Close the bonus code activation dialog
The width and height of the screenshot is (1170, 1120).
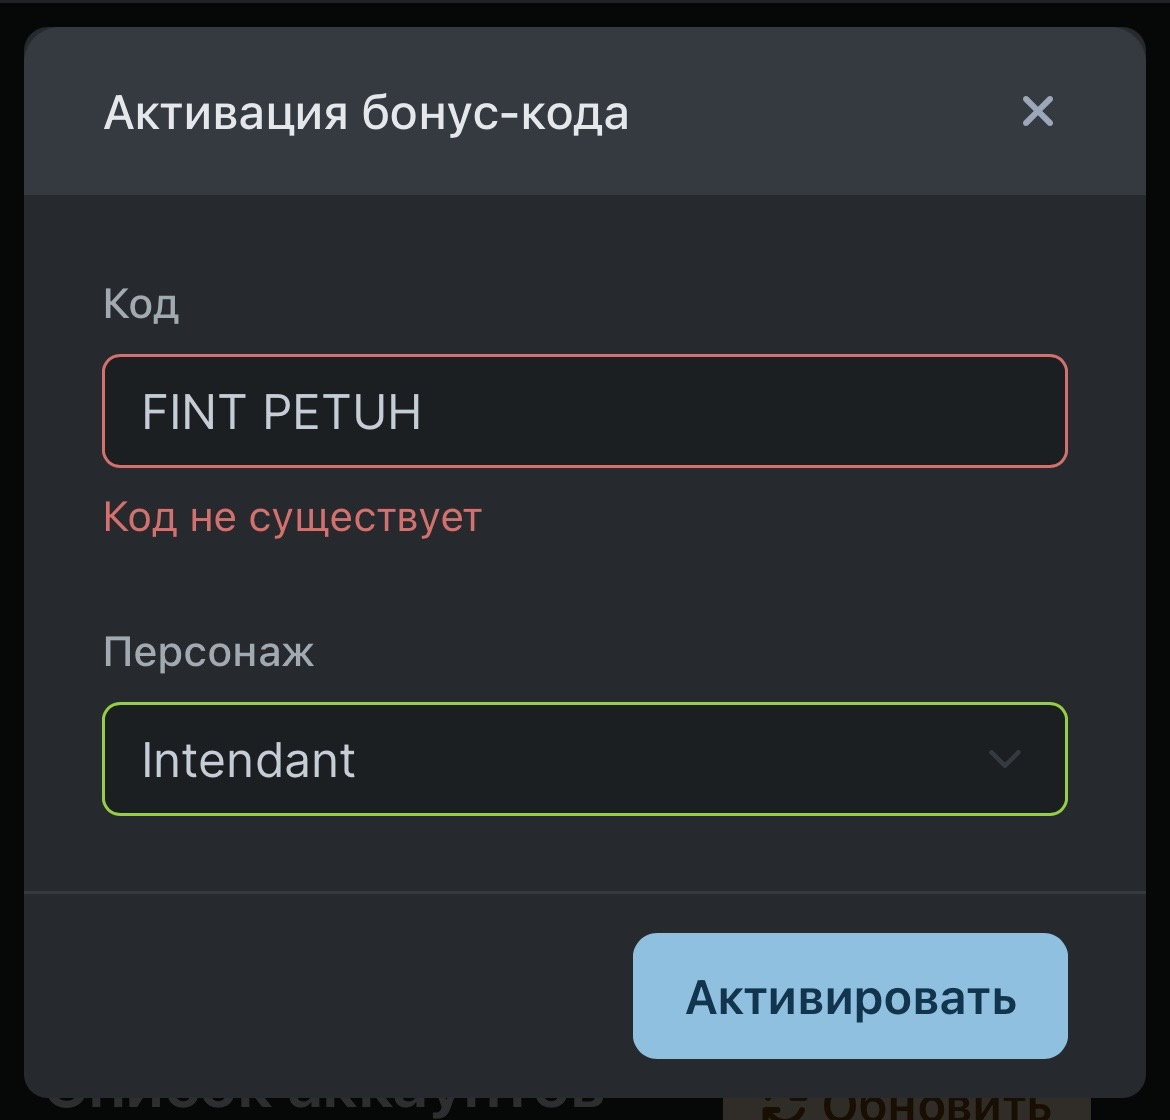tap(1038, 112)
